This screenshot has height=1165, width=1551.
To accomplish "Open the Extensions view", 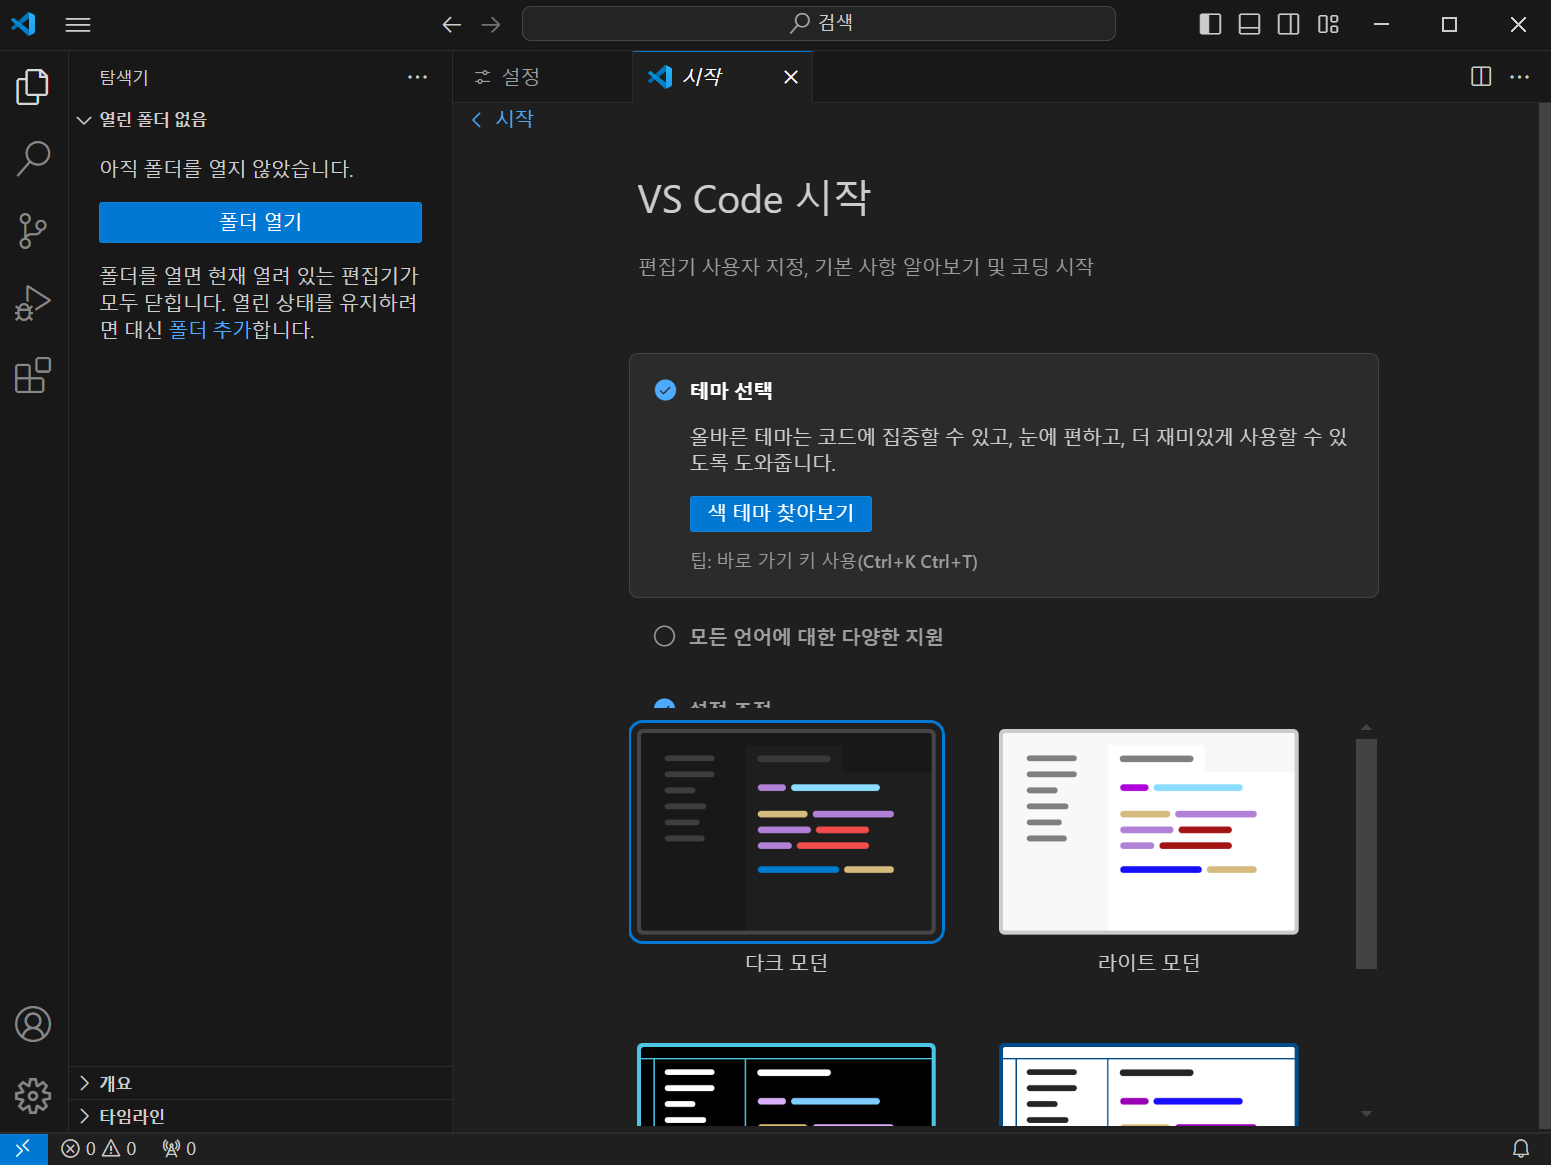I will (33, 375).
